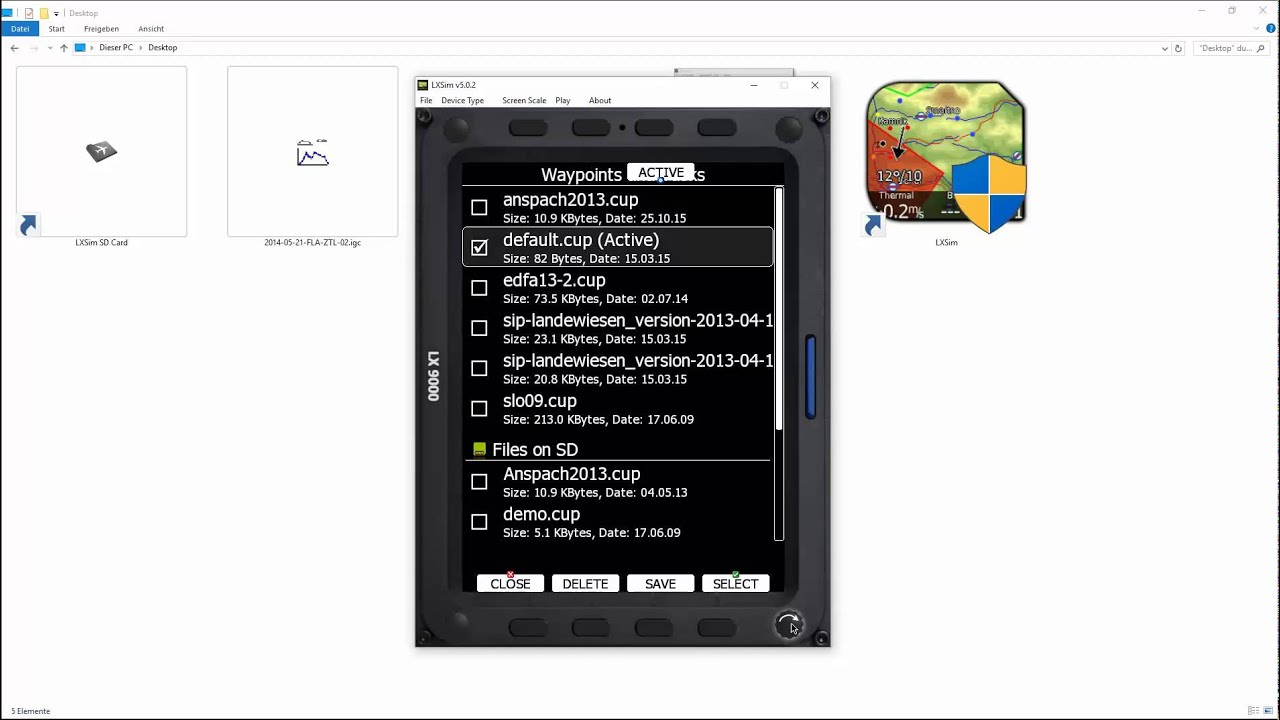
Task: Push the leftmost top hardware button of LX9000
Action: pyautogui.click(x=528, y=128)
